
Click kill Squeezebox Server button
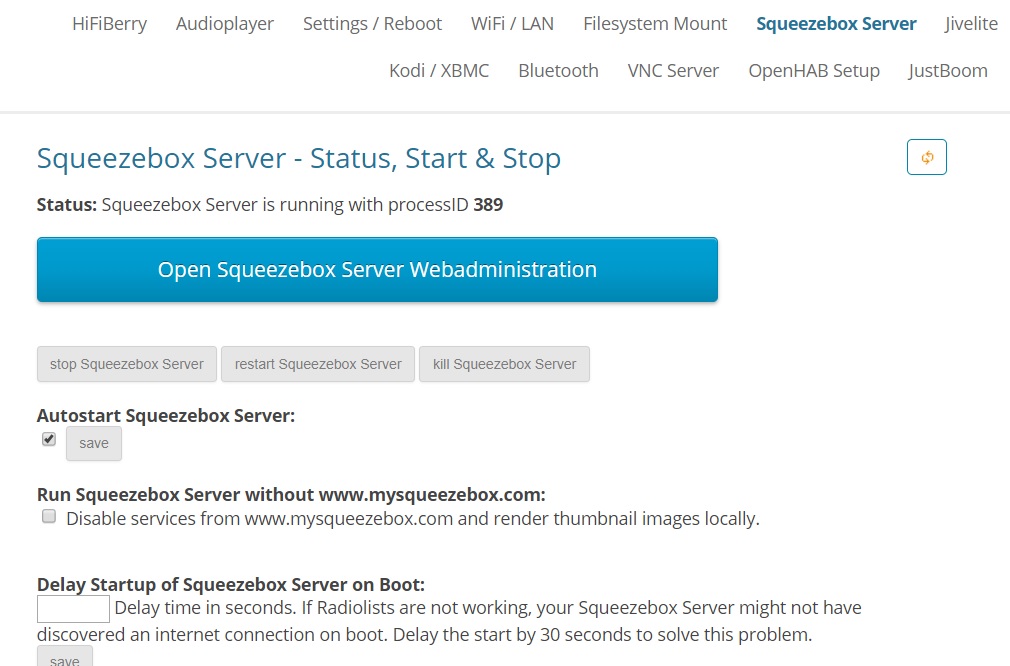tap(504, 364)
